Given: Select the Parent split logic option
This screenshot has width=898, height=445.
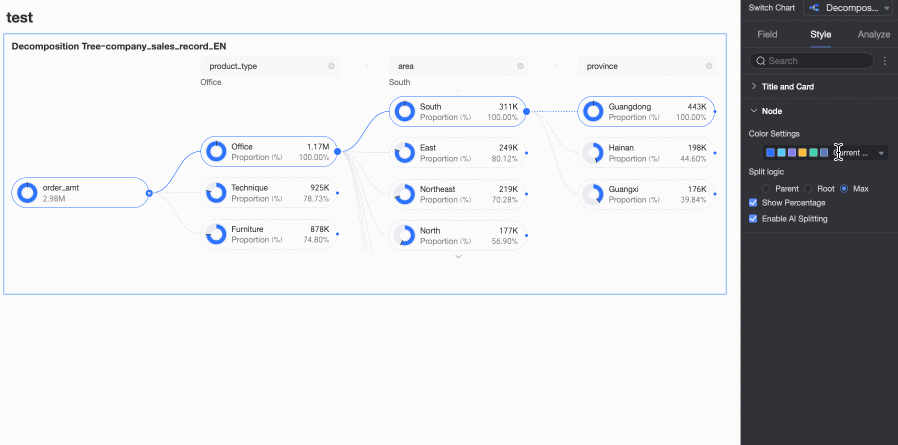Looking at the screenshot, I should (x=766, y=188).
